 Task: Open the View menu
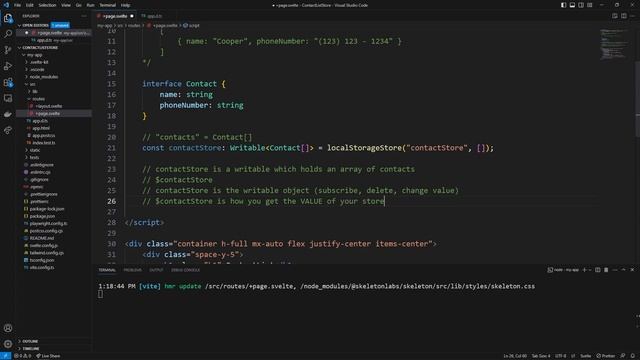point(66,5)
